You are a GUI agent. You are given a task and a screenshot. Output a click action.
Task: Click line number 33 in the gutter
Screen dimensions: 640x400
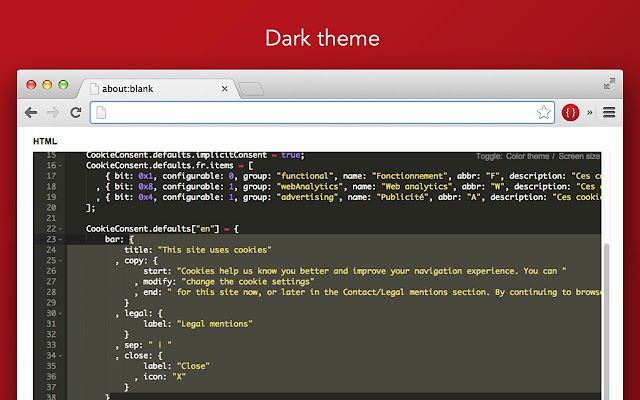pos(51,345)
